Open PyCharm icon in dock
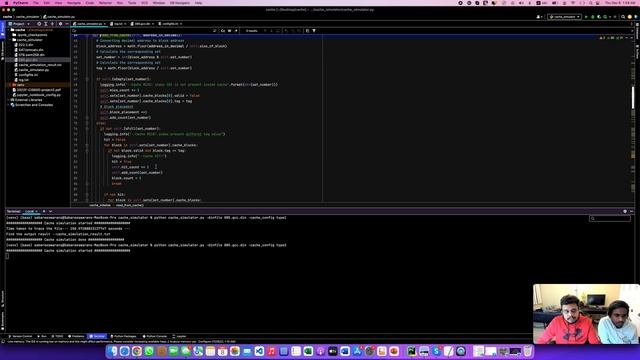 pos(411,351)
